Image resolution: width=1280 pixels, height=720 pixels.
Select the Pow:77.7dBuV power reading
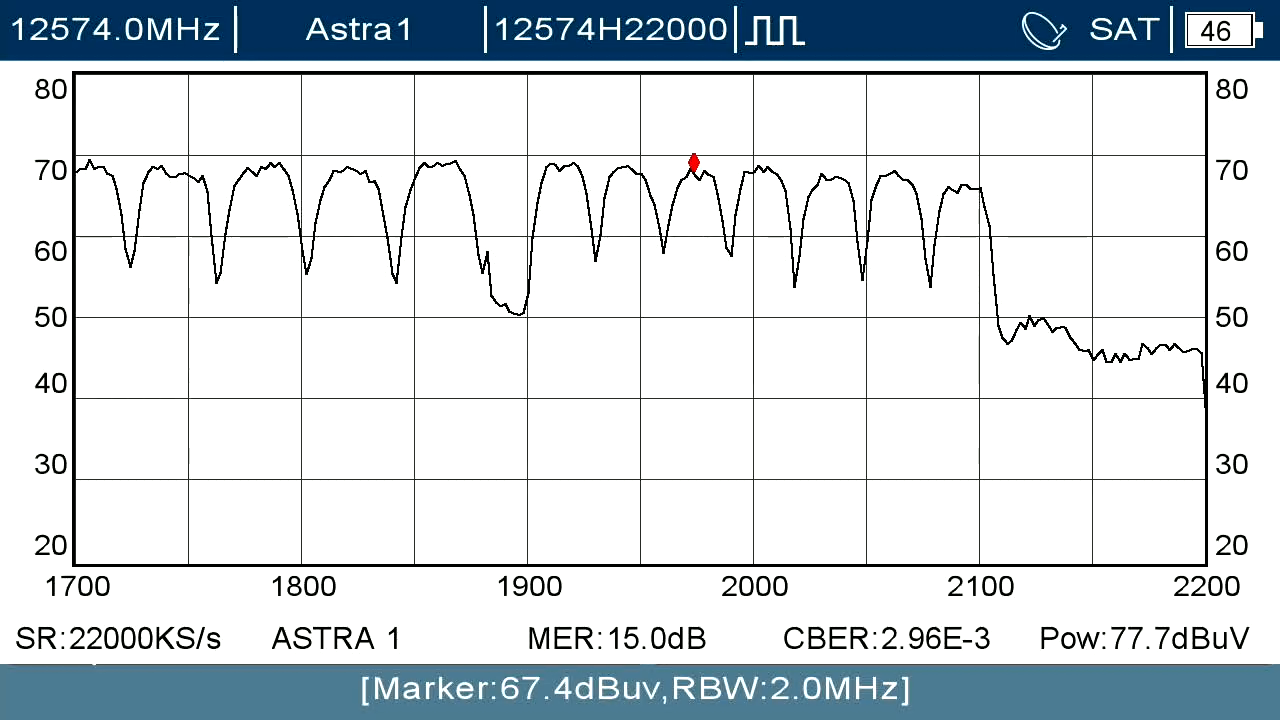tap(1145, 638)
